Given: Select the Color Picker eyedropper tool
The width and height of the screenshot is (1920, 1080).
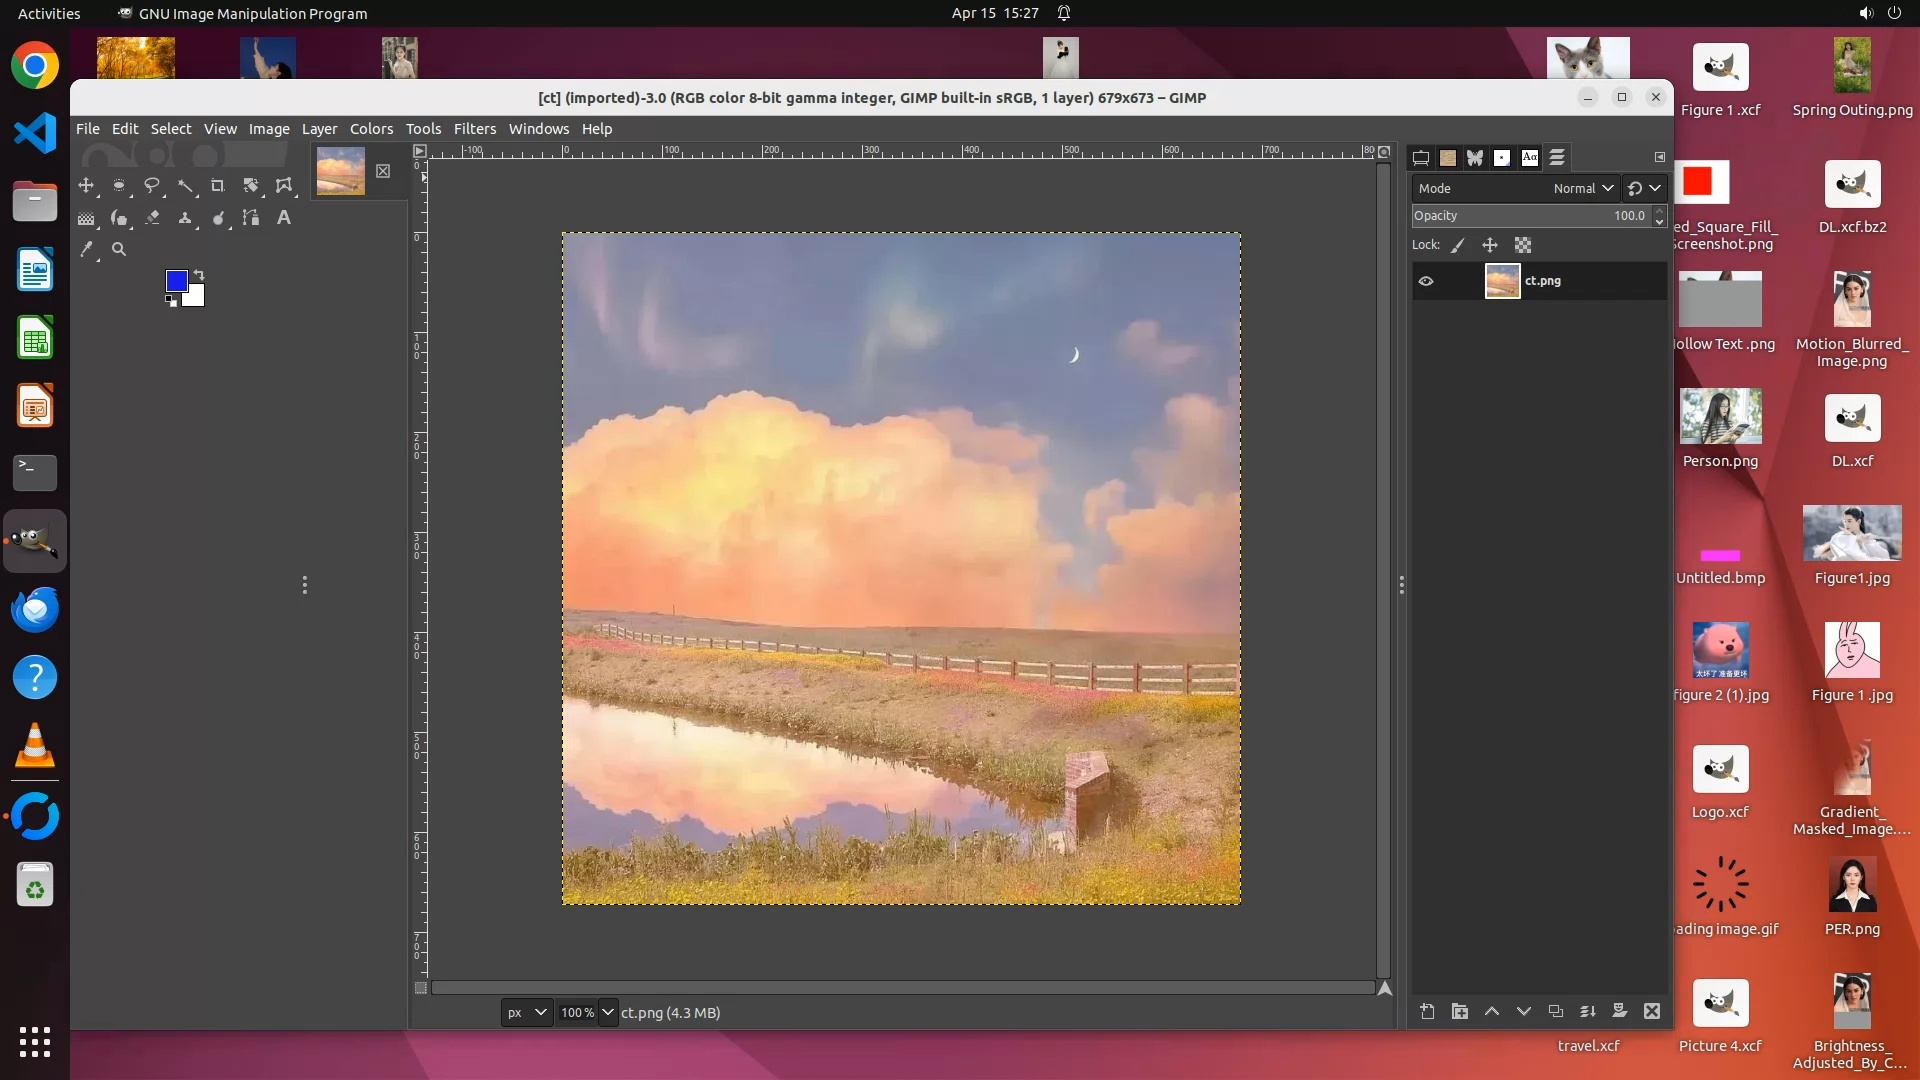Looking at the screenshot, I should click(x=87, y=250).
